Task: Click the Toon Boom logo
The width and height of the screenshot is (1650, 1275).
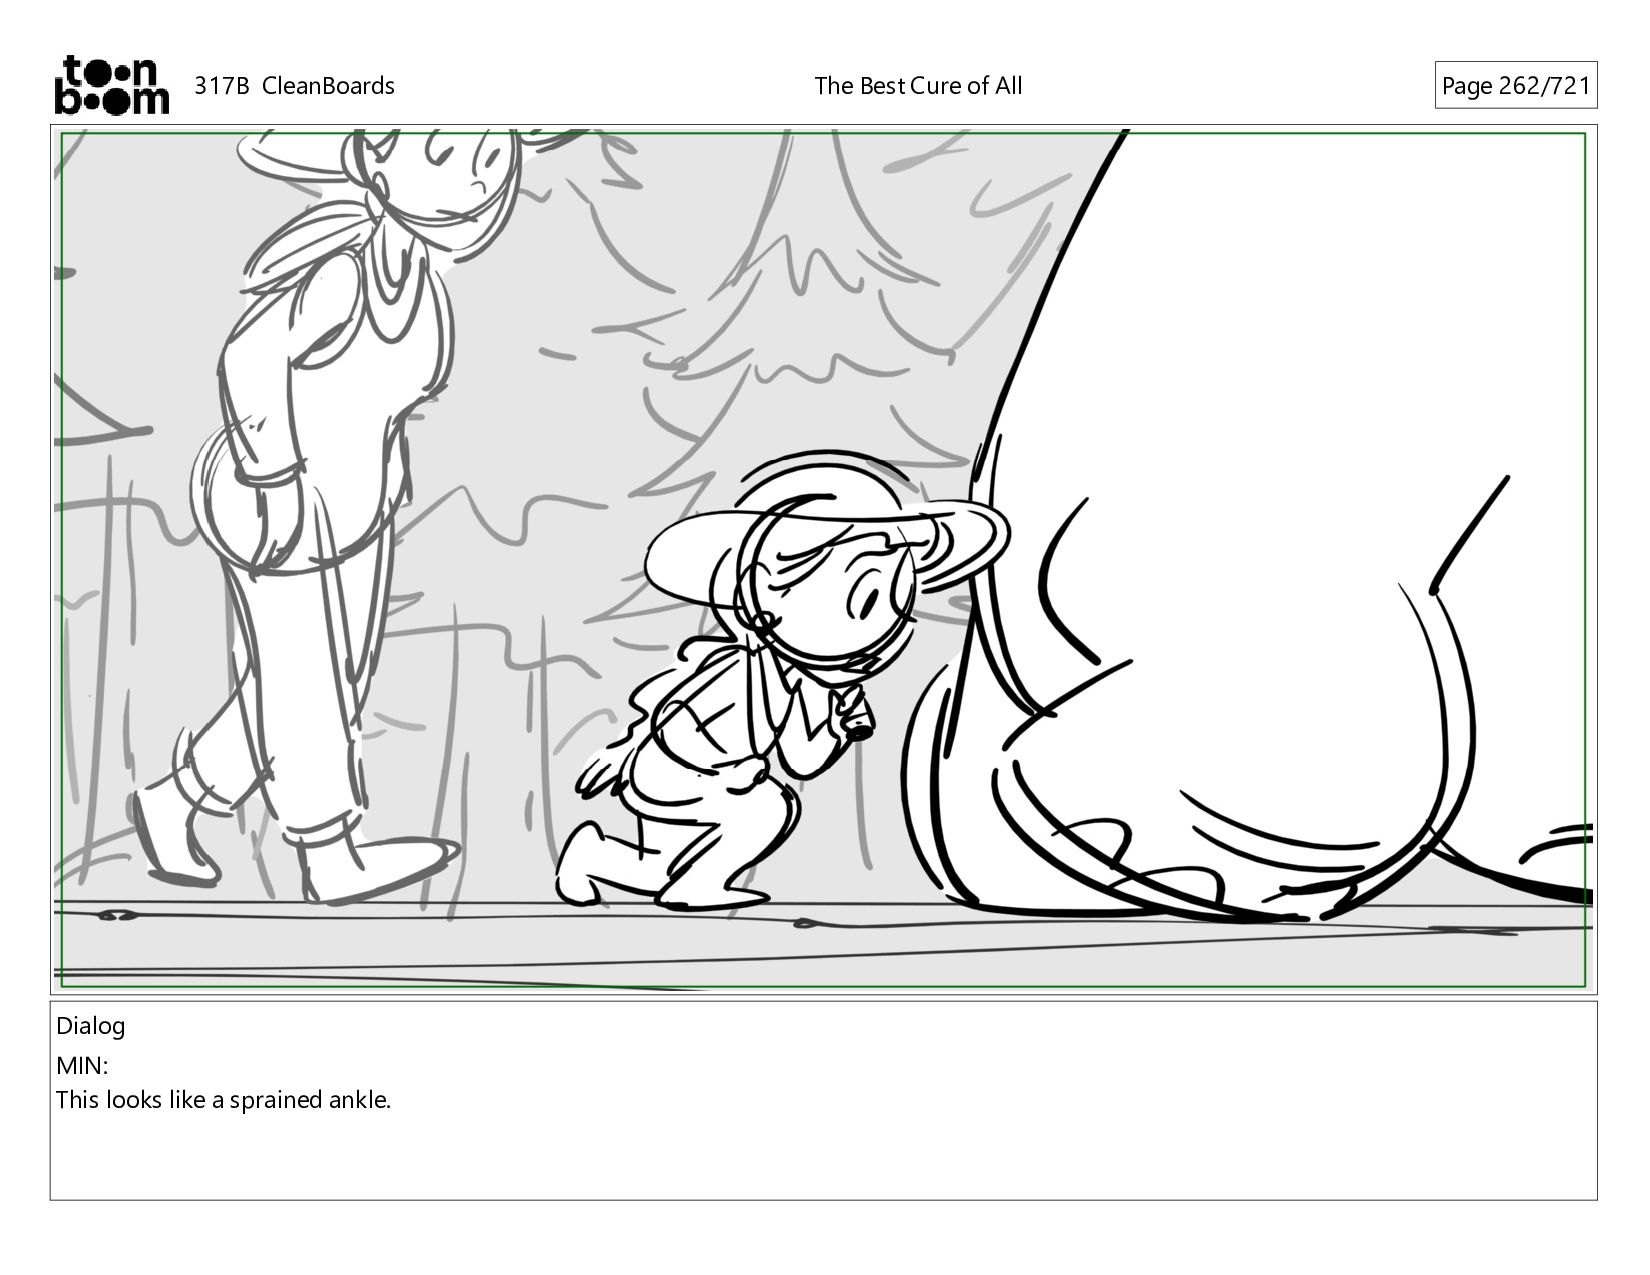Action: pyautogui.click(x=111, y=85)
